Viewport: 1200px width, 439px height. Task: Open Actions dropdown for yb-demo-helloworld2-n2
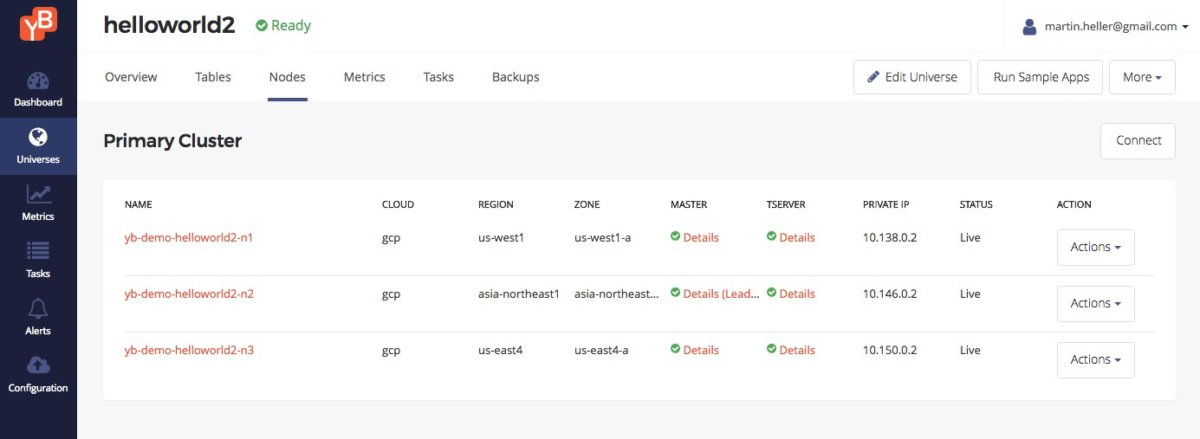click(1095, 303)
